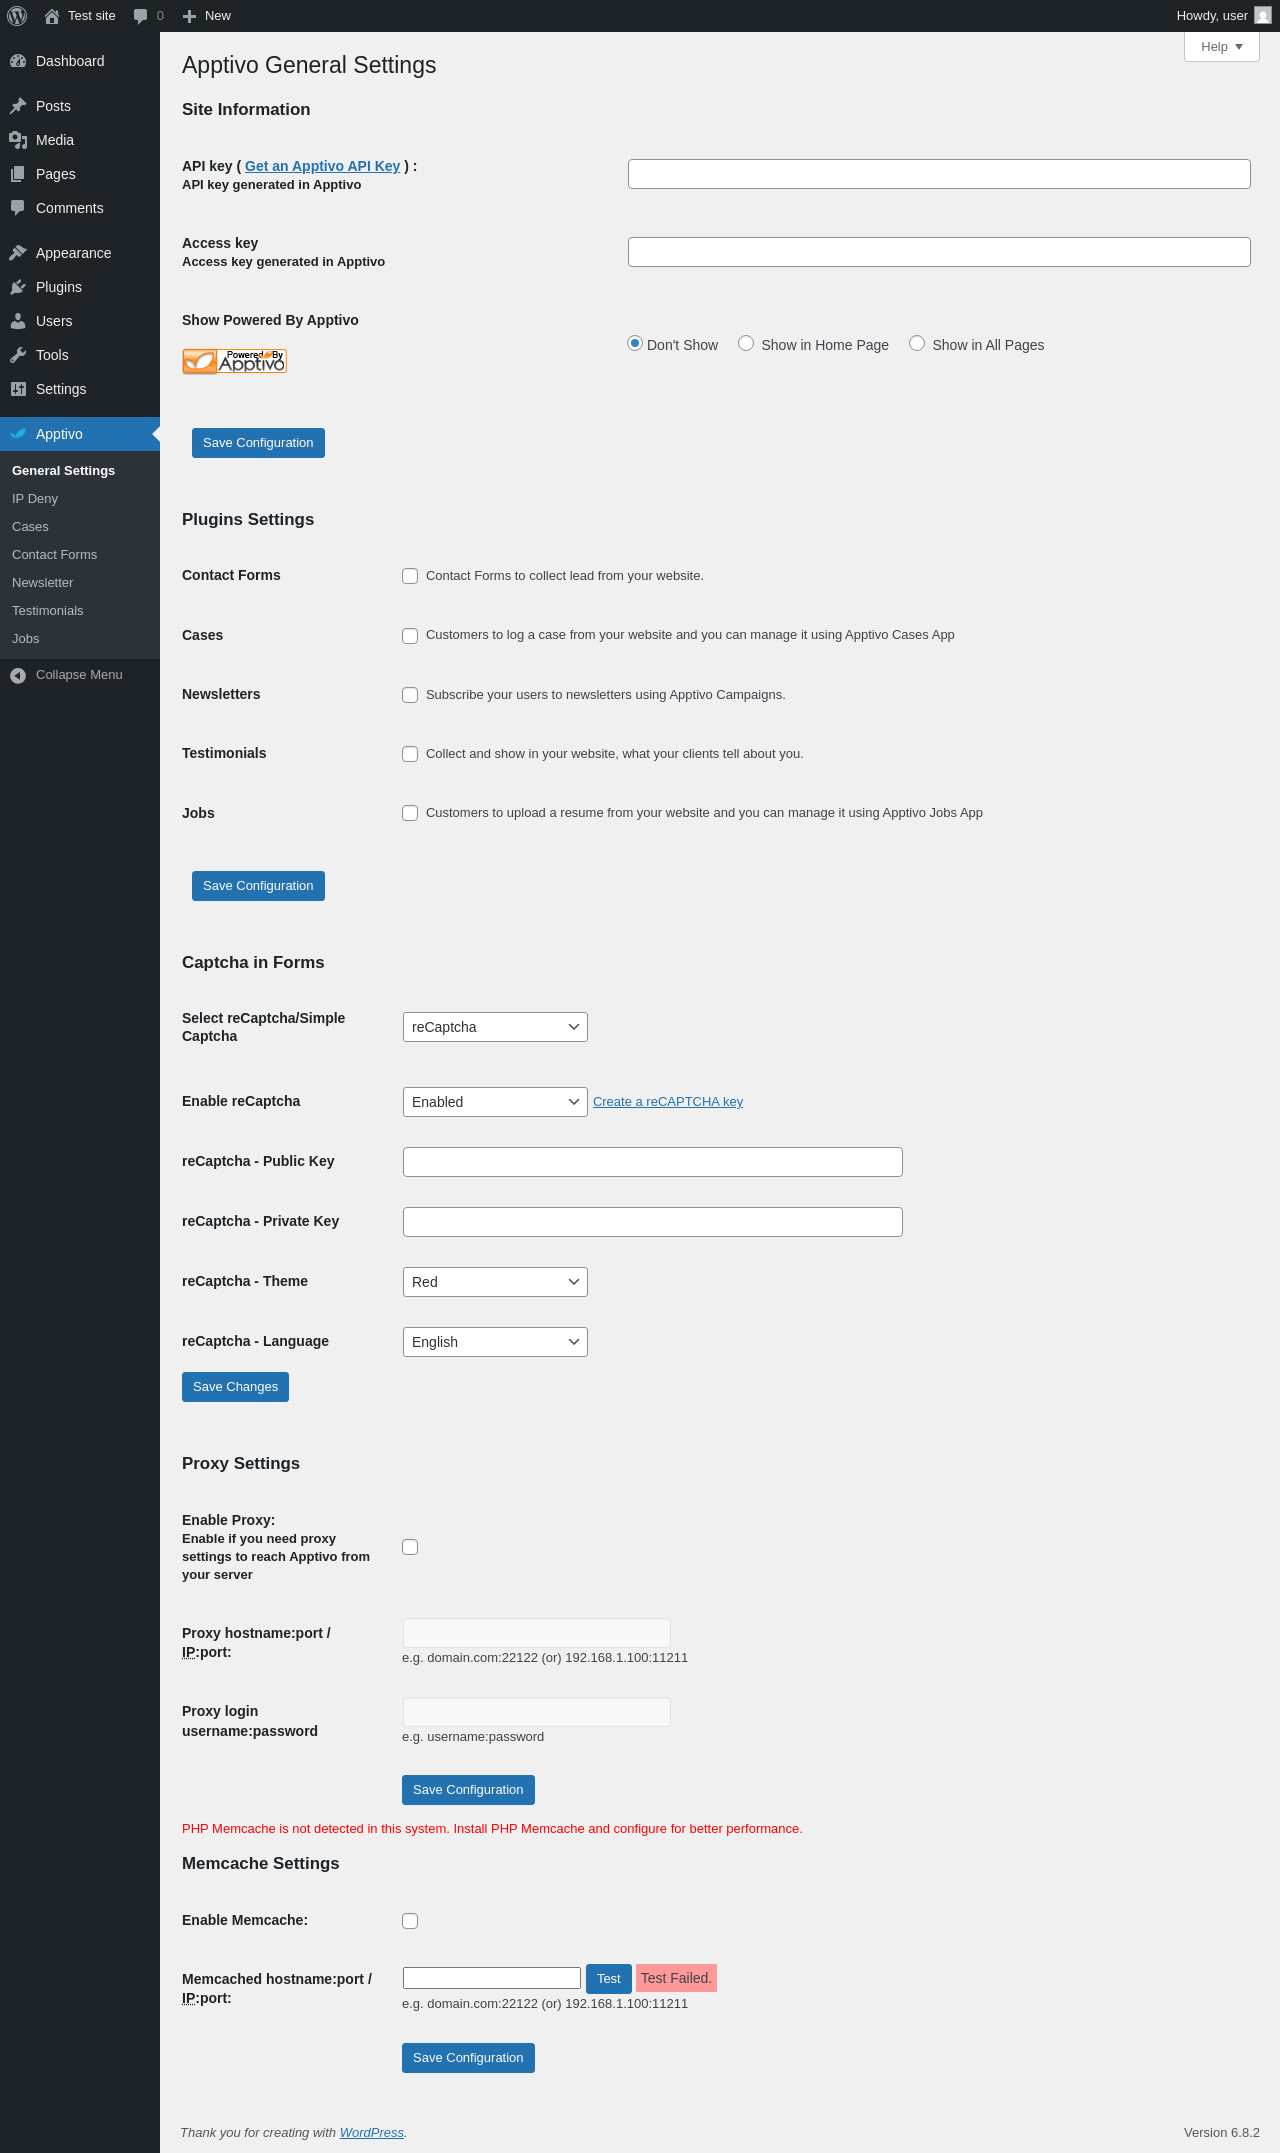Click the Memcached hostname:port input field
Viewport: 1280px width, 2153px height.
click(x=492, y=1978)
